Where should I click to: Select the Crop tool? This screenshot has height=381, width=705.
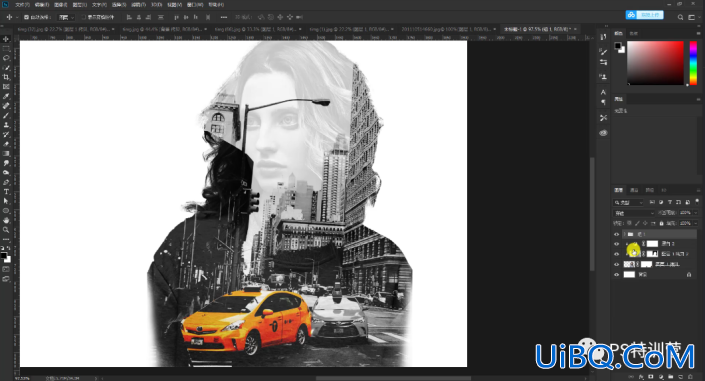(x=6, y=77)
